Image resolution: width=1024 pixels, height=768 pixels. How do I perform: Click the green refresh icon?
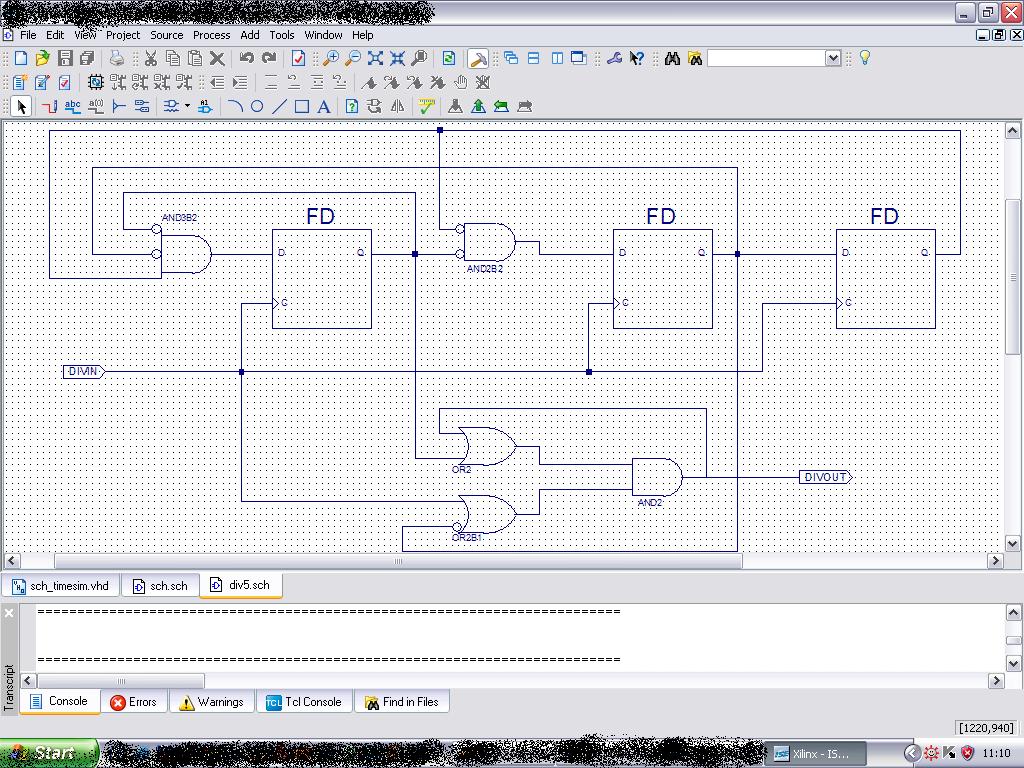pos(449,58)
